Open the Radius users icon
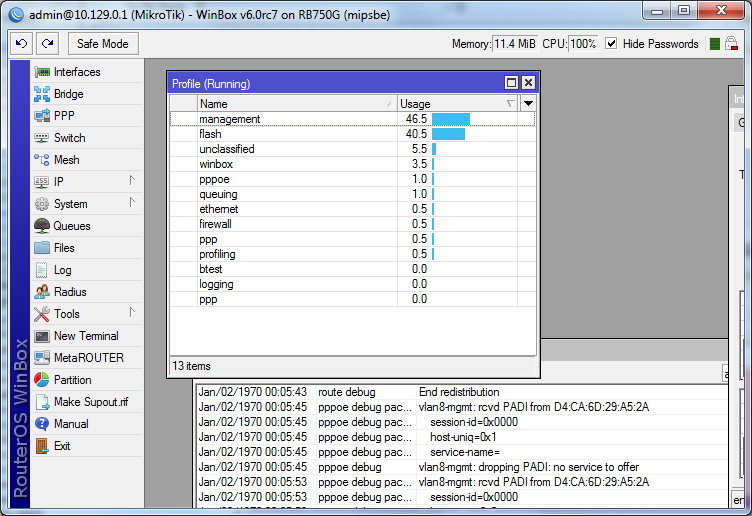Viewport: 752px width, 516px height. click(42, 292)
